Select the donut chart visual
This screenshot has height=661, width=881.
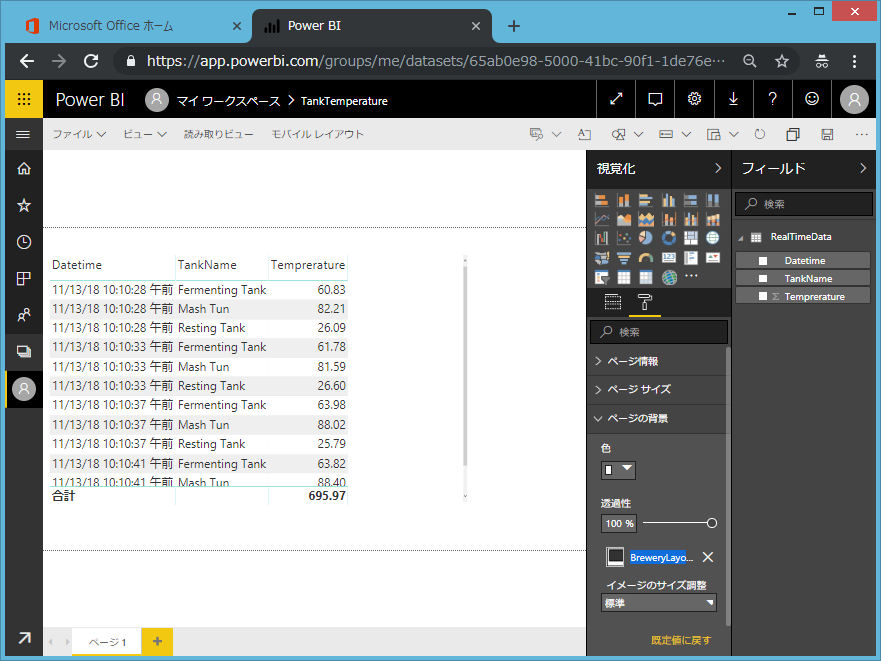pos(668,238)
